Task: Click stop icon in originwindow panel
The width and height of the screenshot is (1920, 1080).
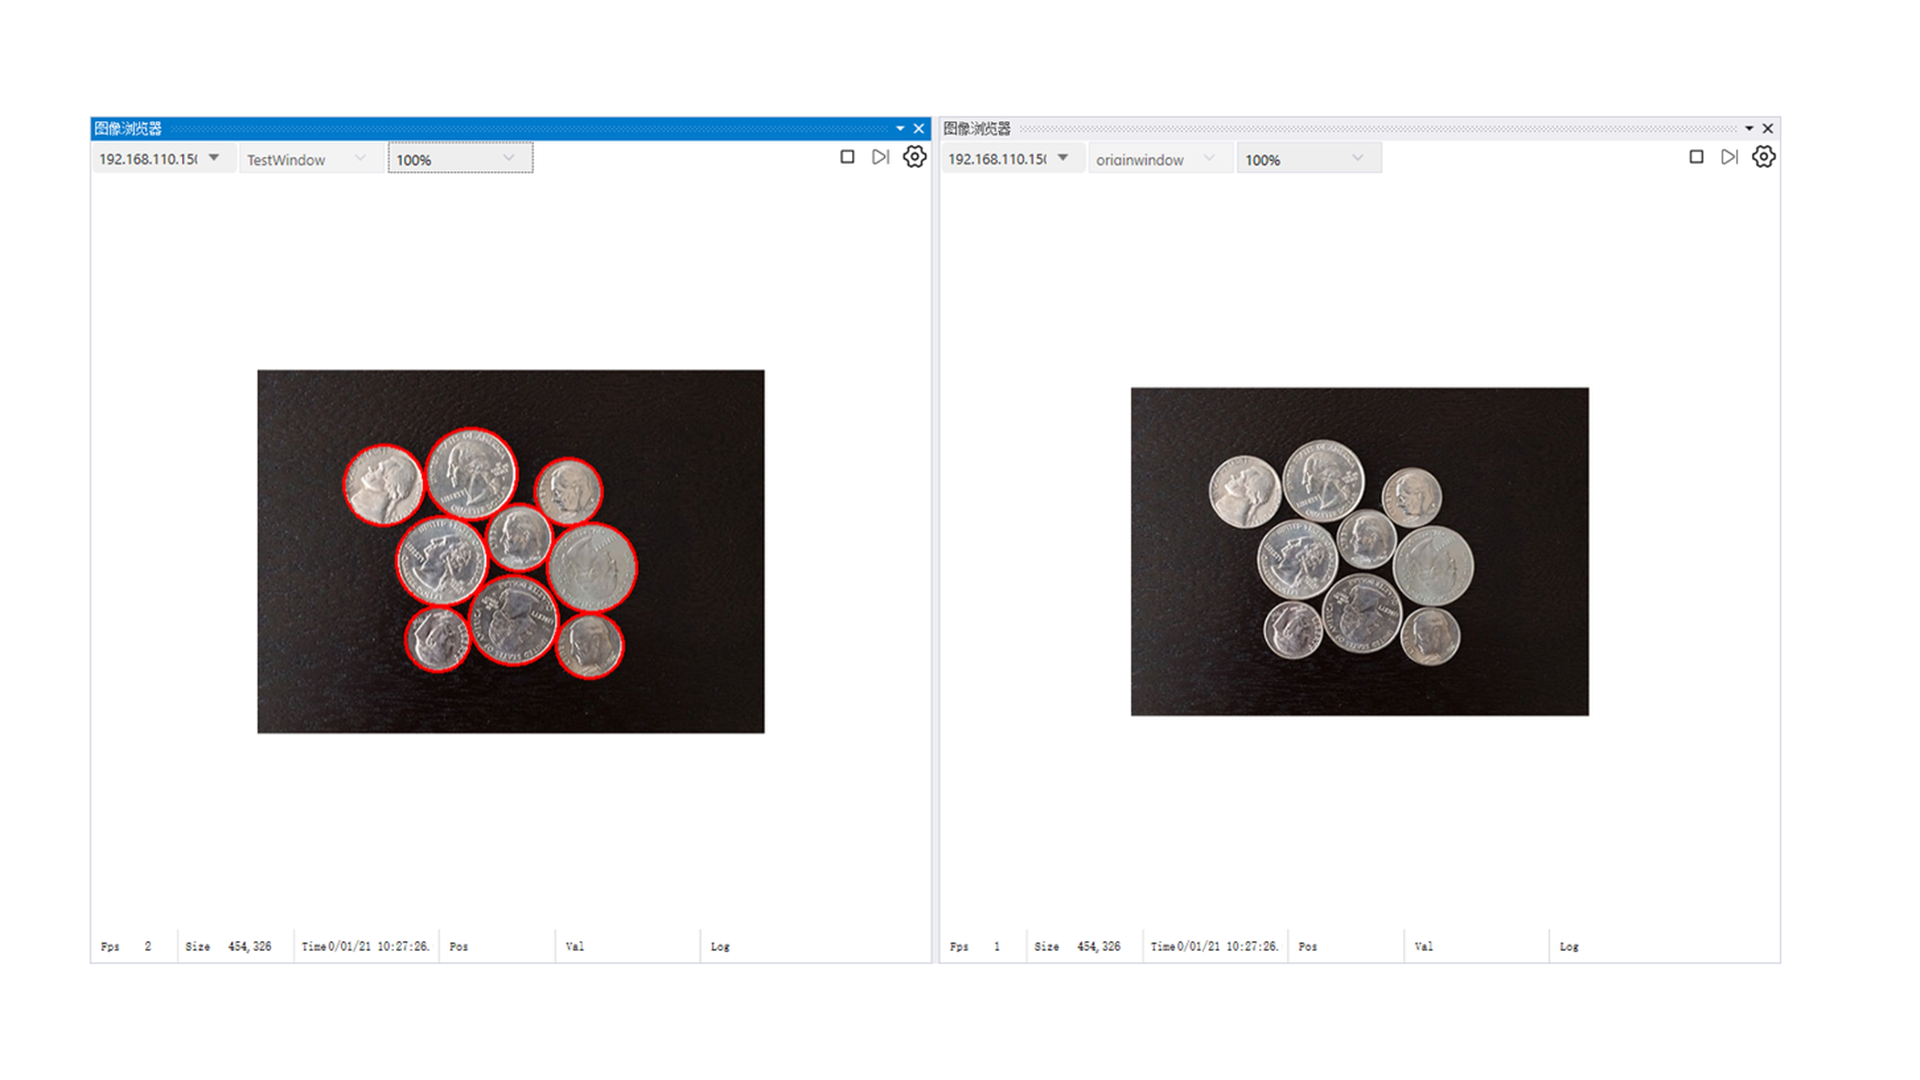Action: click(x=1696, y=157)
